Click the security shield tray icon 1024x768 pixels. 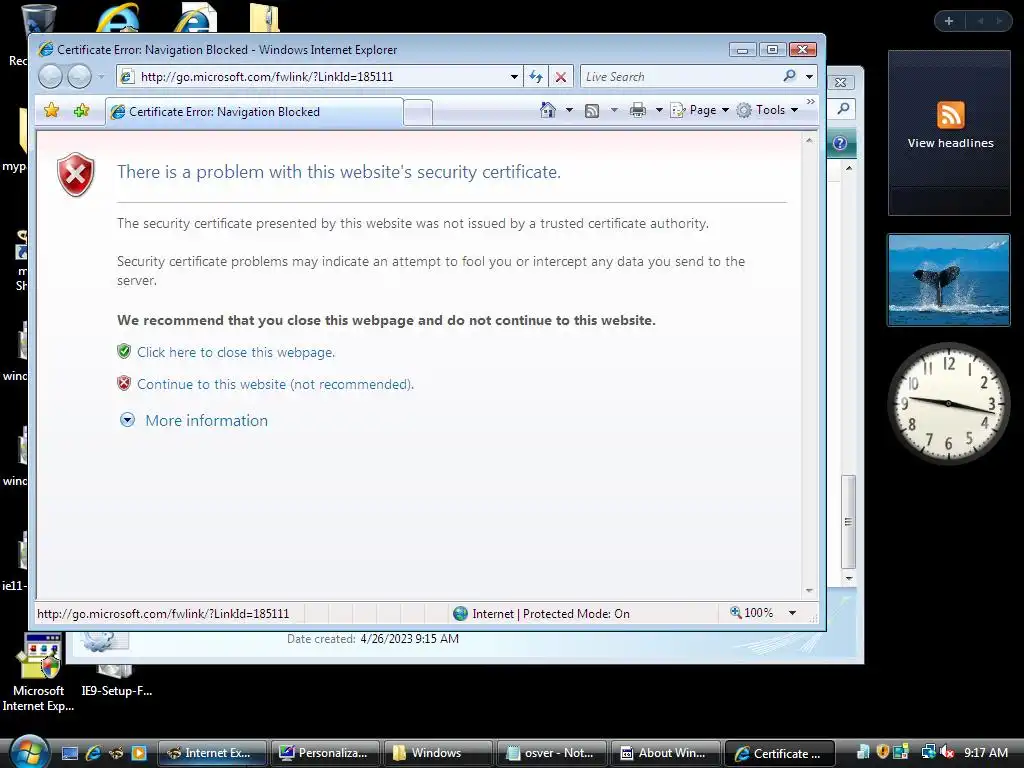pos(882,752)
